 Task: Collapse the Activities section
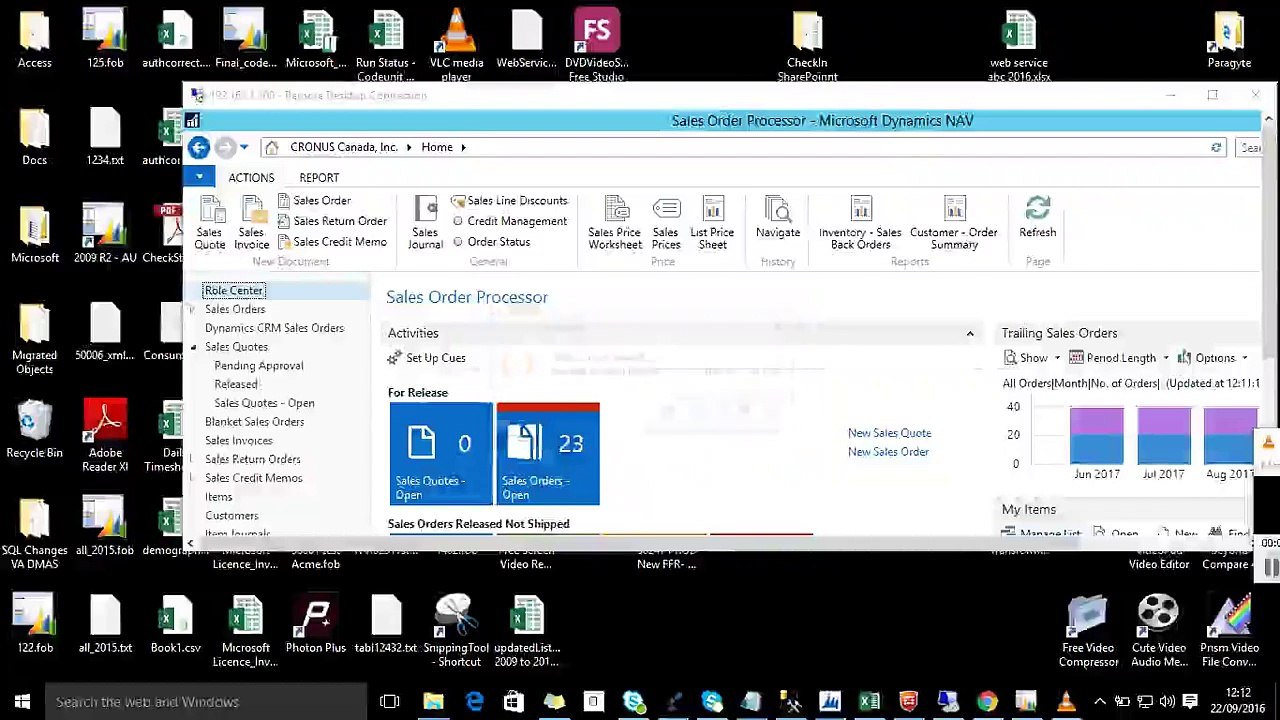tap(969, 333)
